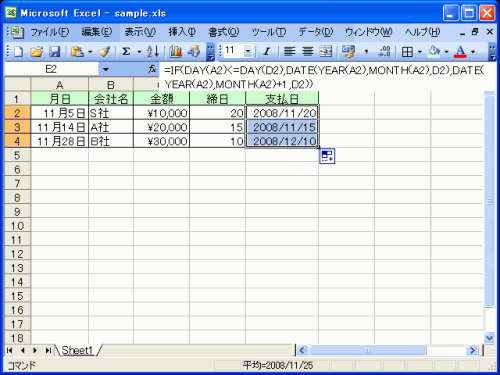This screenshot has height=375, width=500.
Task: Save the workbook with floppy icon
Action: (54, 51)
